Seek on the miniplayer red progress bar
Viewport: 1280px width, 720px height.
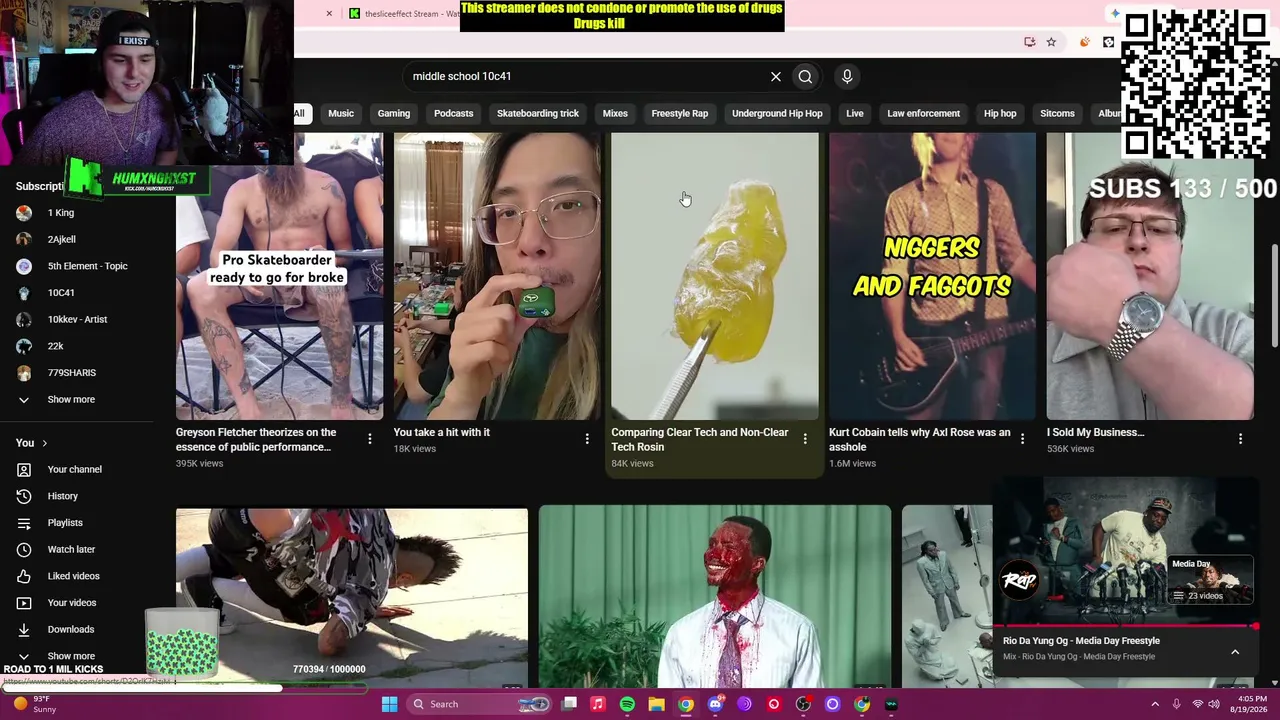point(1126,627)
